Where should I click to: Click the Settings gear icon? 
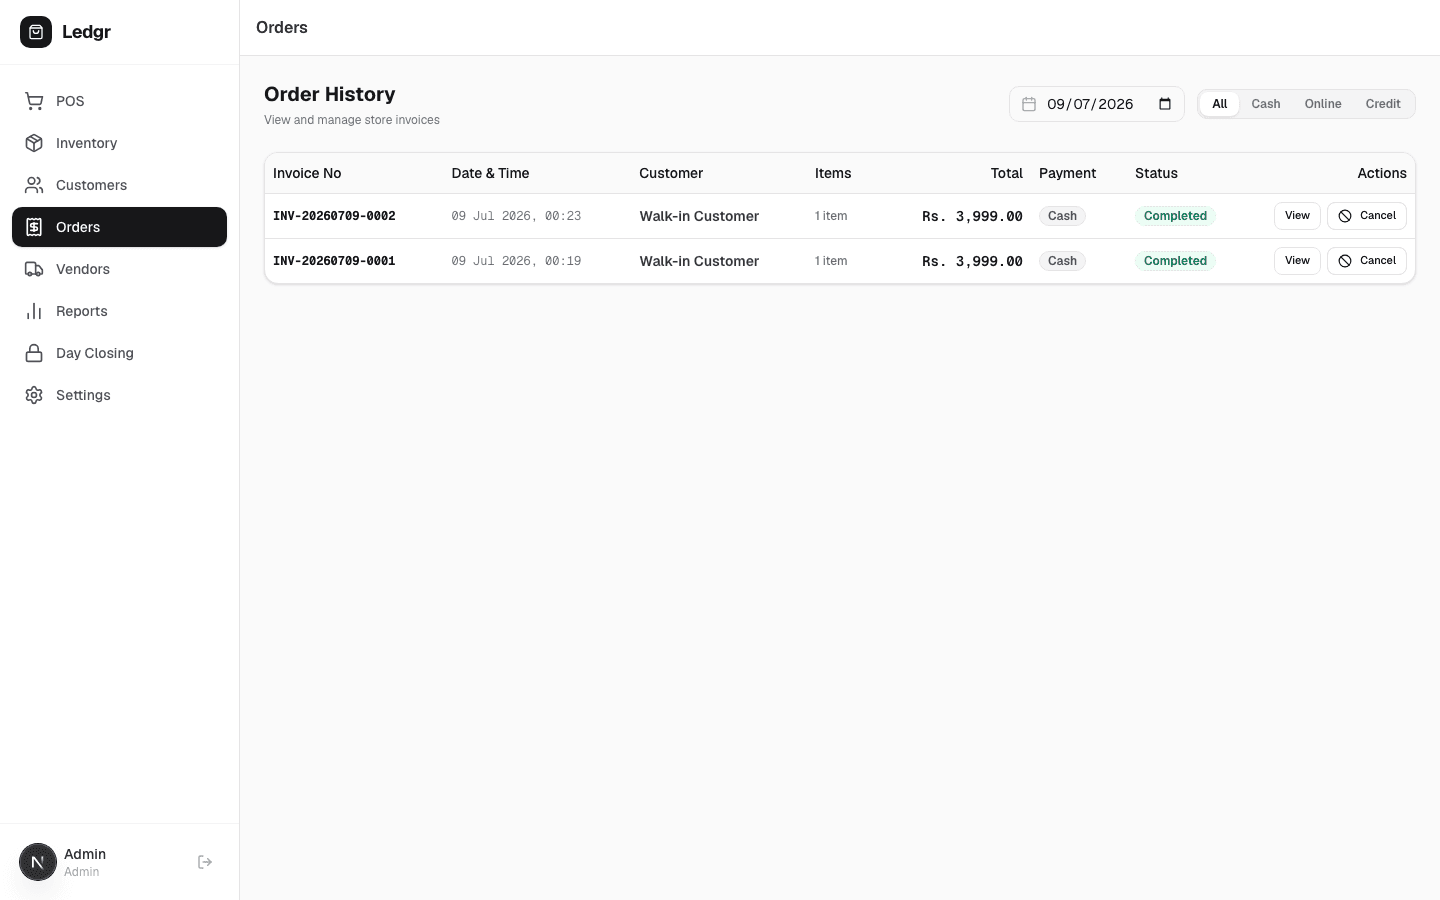pos(34,395)
